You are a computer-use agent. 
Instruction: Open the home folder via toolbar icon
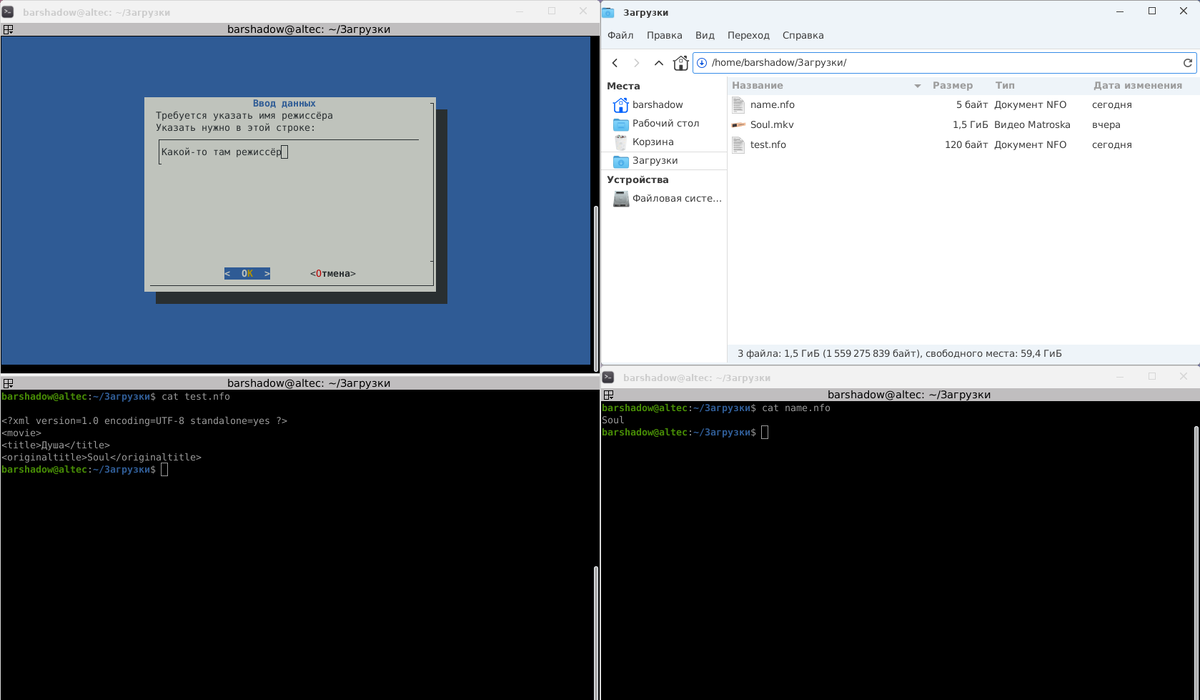coord(681,63)
